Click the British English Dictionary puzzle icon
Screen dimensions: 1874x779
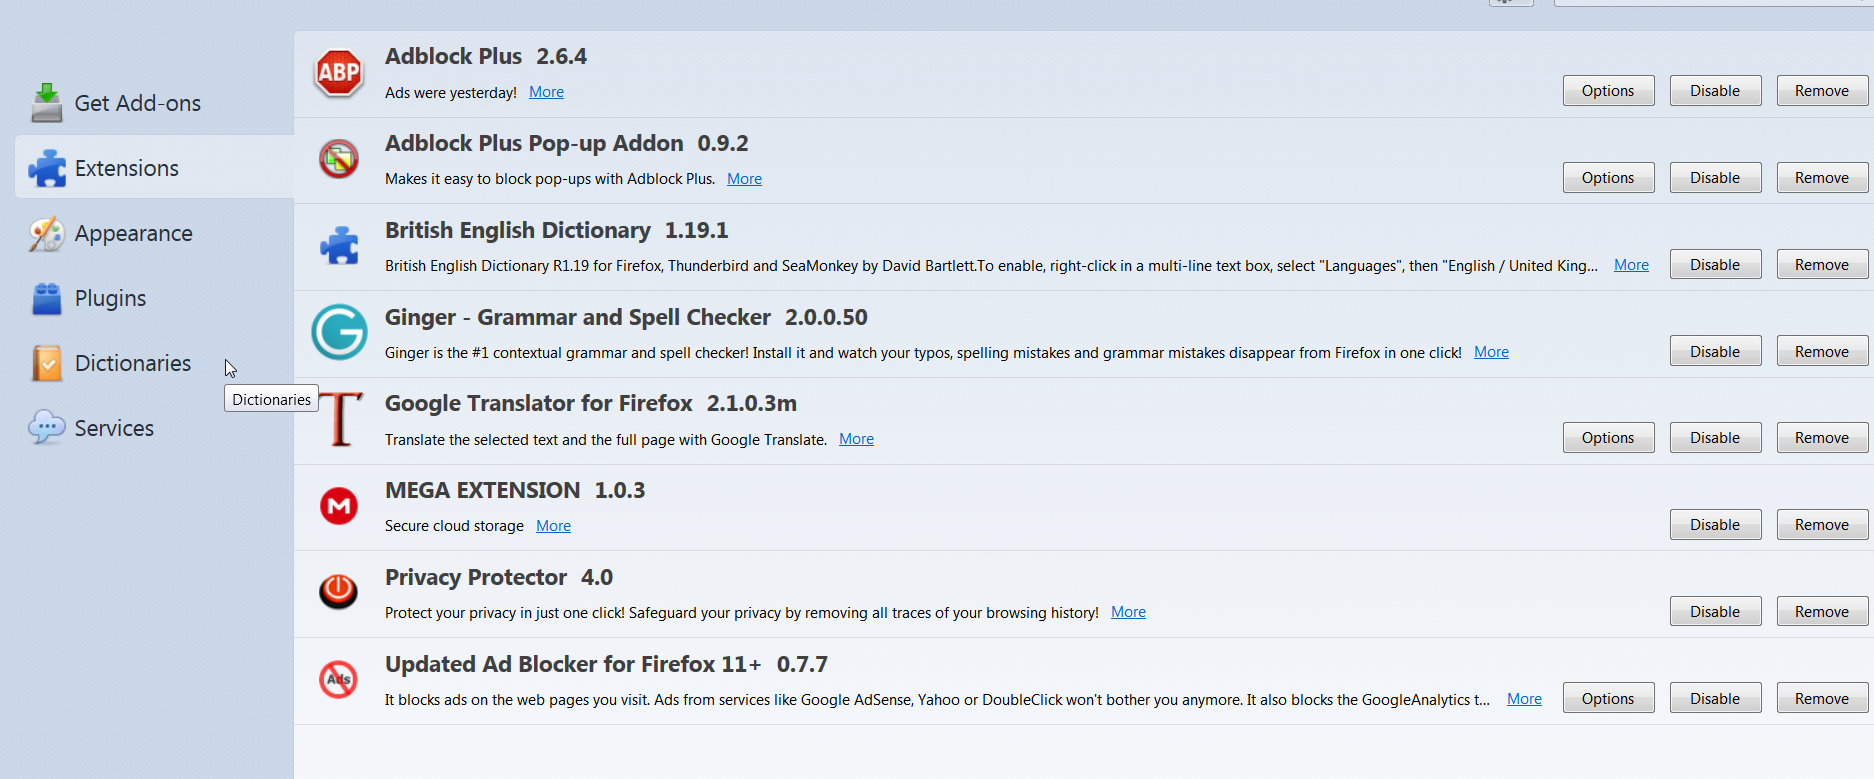click(339, 246)
